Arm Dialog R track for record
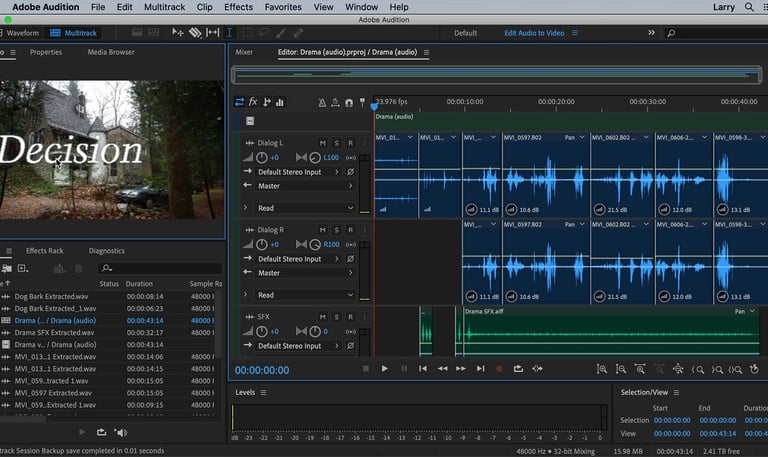768x457 pixels. point(351,230)
